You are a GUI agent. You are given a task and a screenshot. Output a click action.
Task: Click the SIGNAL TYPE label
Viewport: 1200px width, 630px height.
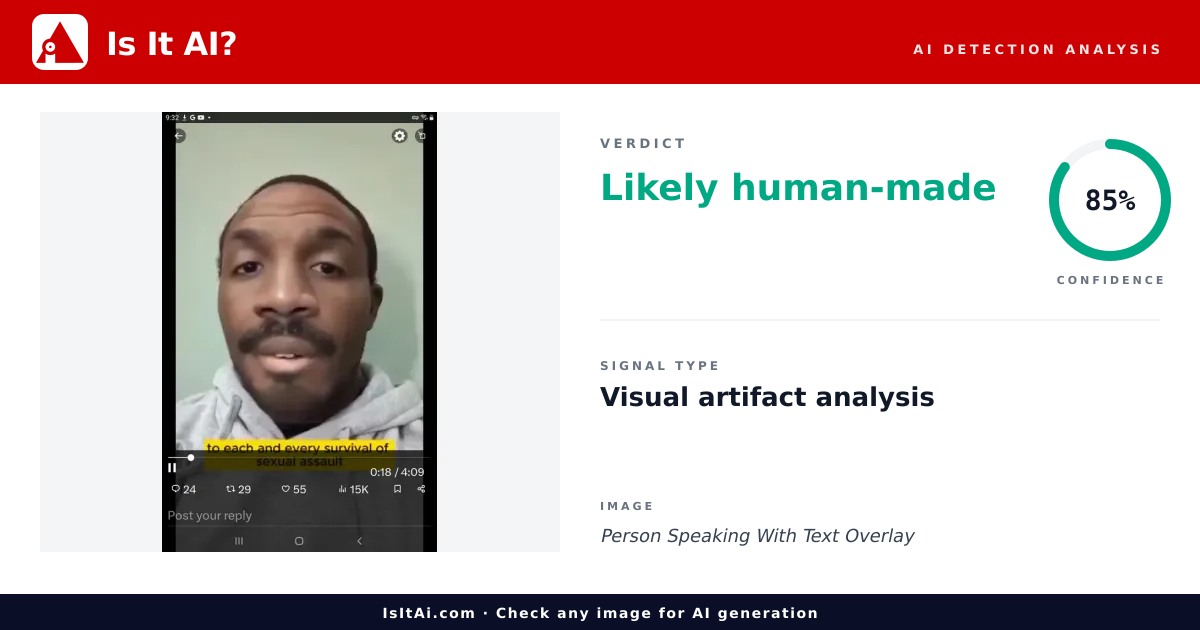pos(660,366)
